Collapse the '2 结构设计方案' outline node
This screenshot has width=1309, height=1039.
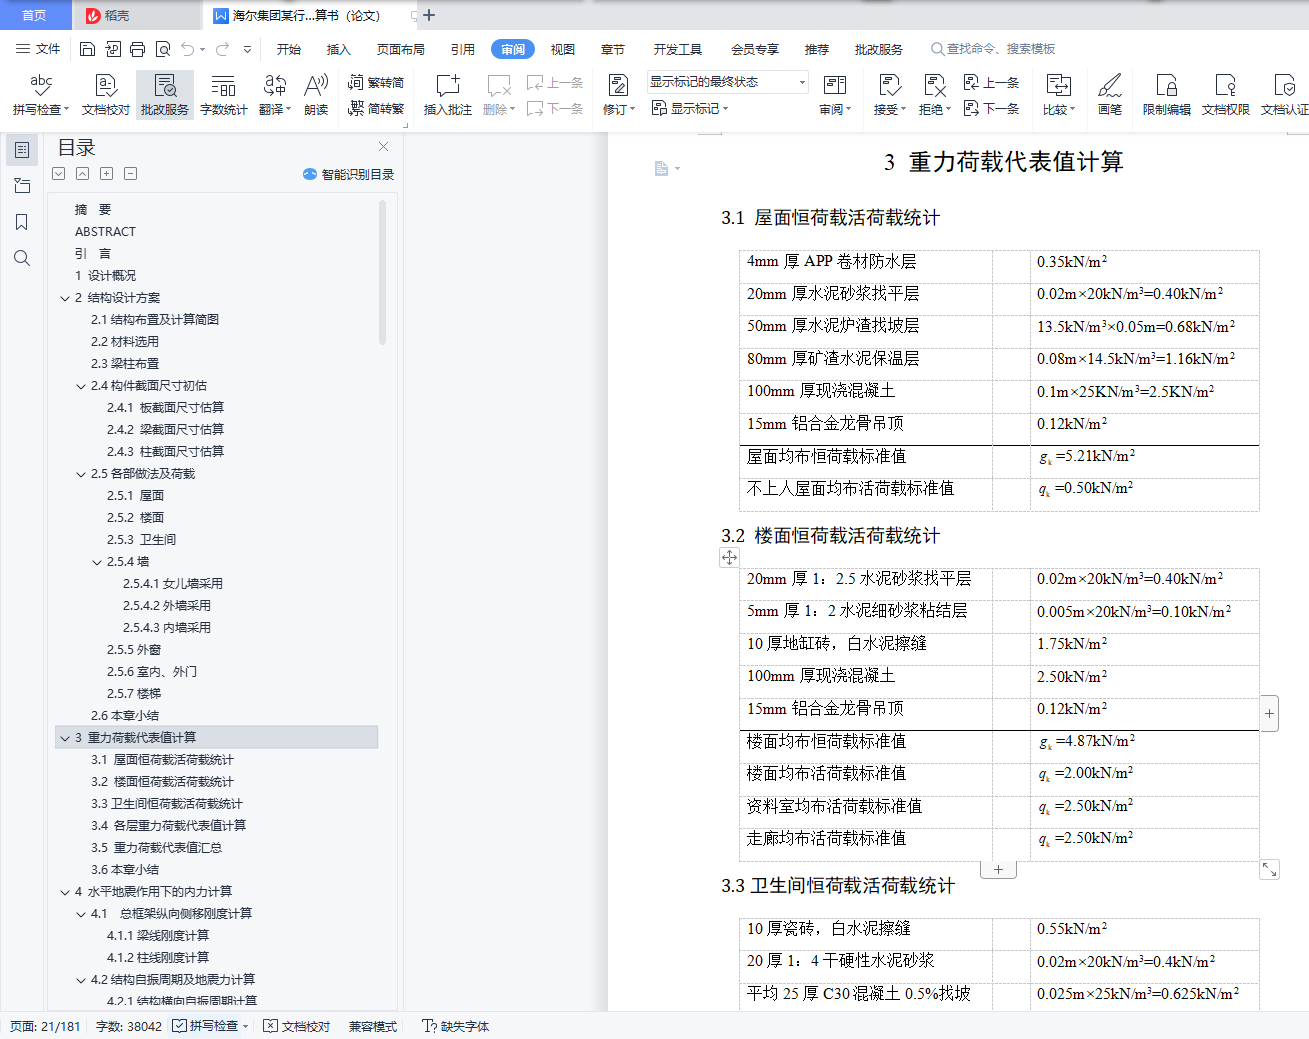coord(65,298)
